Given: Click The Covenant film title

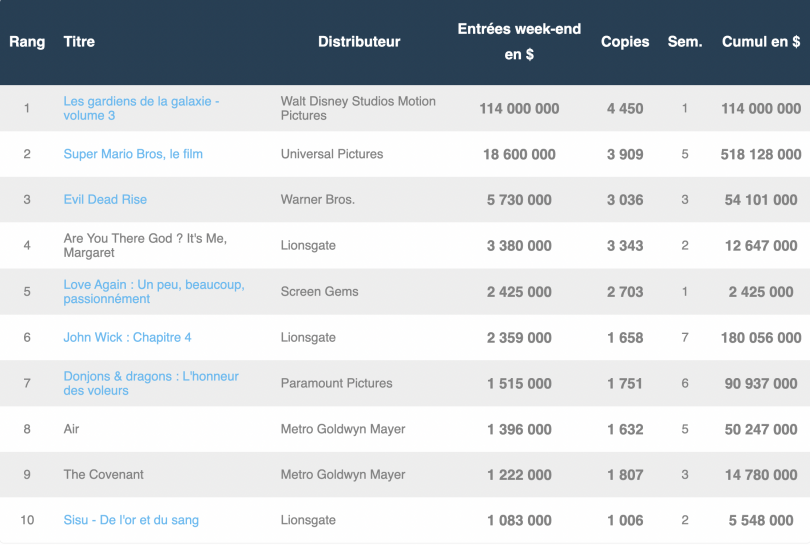Looking at the screenshot, I should coord(104,475).
